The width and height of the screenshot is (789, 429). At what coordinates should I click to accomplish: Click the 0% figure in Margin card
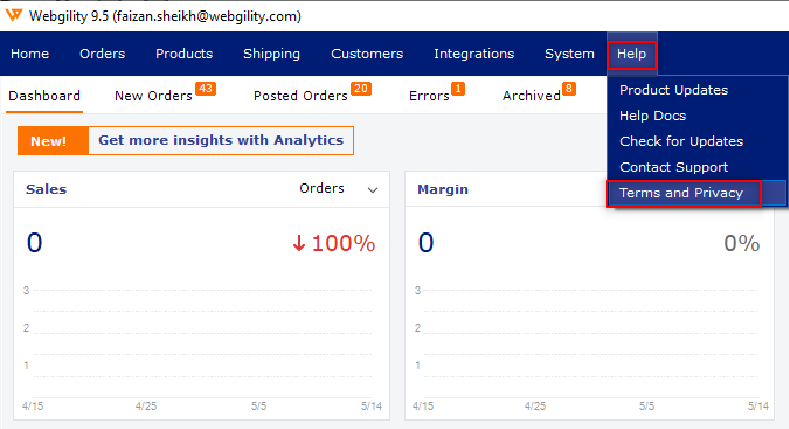click(x=742, y=243)
